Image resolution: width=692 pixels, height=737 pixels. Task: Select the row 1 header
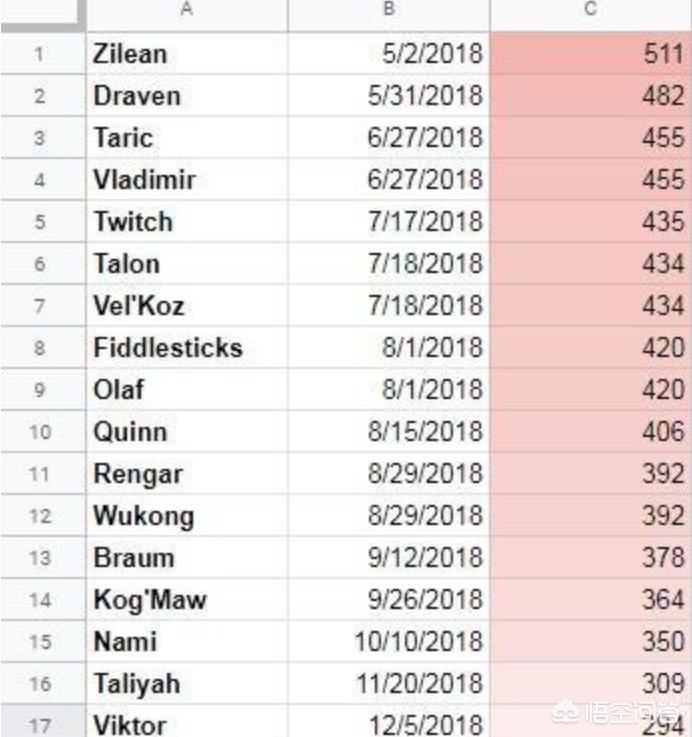[x=42, y=54]
